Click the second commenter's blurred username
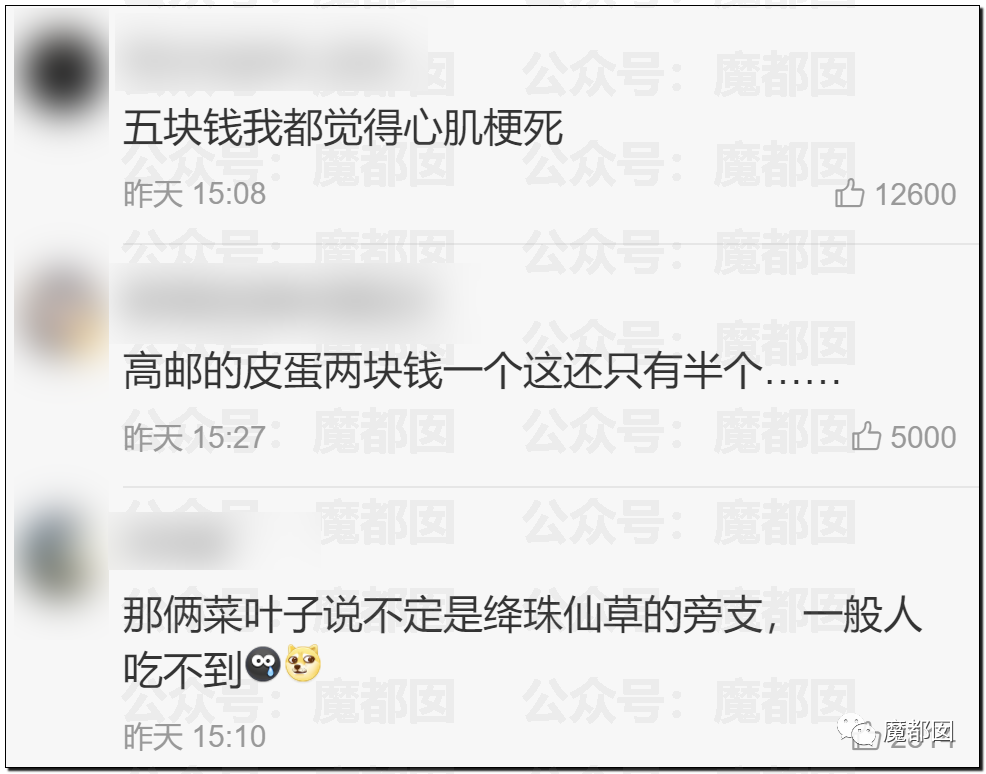 pos(291,301)
